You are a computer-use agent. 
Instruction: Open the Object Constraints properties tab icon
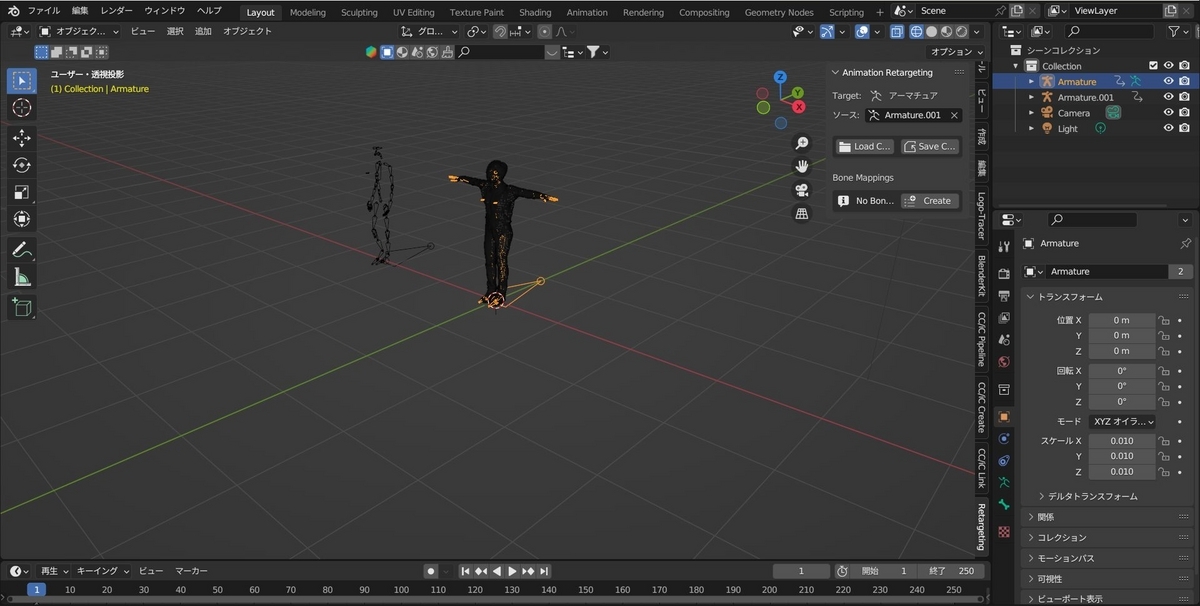(1004, 460)
